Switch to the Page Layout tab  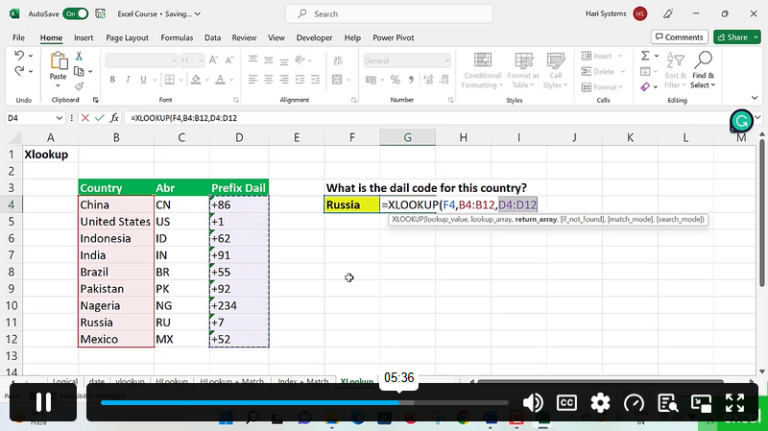pos(127,37)
